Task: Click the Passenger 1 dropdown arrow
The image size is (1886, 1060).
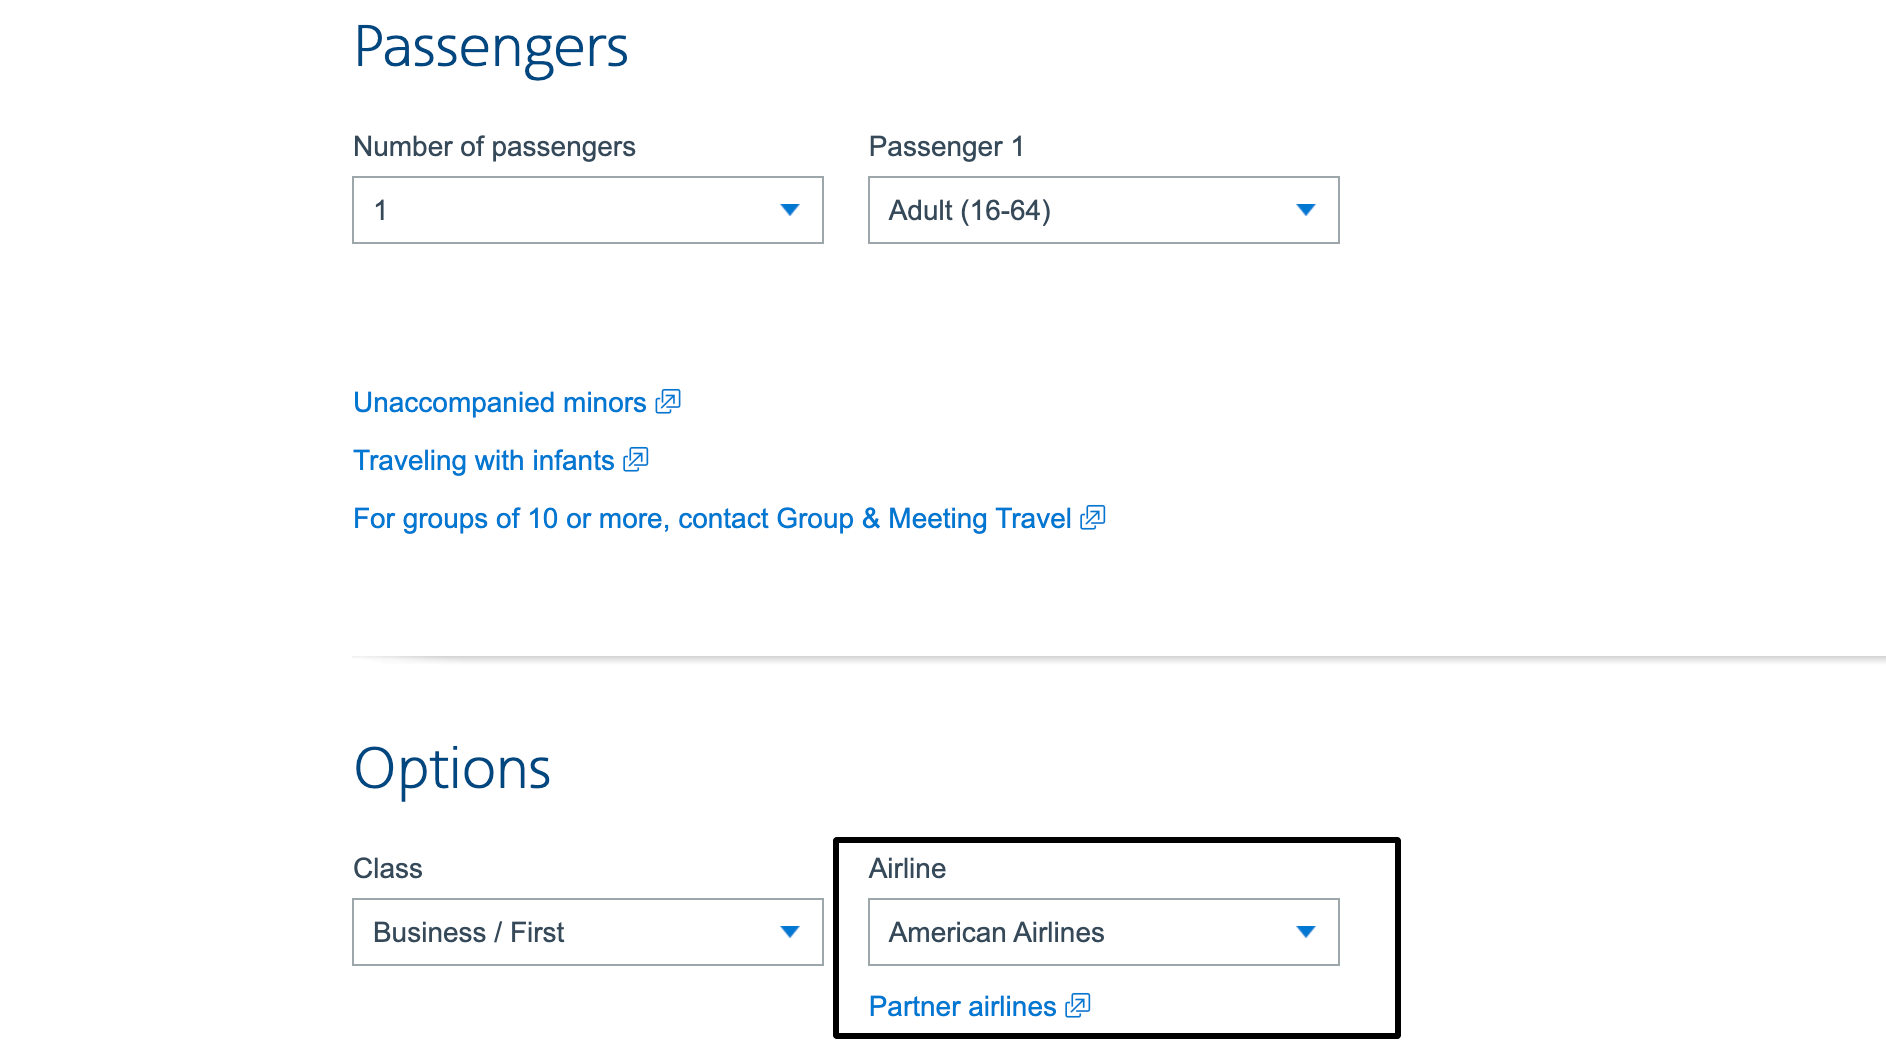Action: (x=1306, y=210)
